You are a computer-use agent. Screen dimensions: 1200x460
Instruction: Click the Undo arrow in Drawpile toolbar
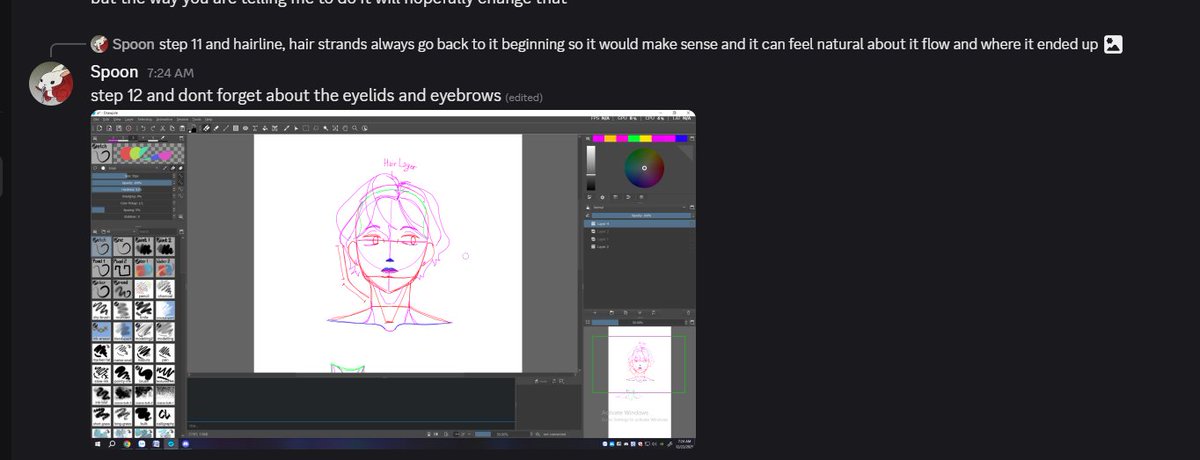click(142, 128)
